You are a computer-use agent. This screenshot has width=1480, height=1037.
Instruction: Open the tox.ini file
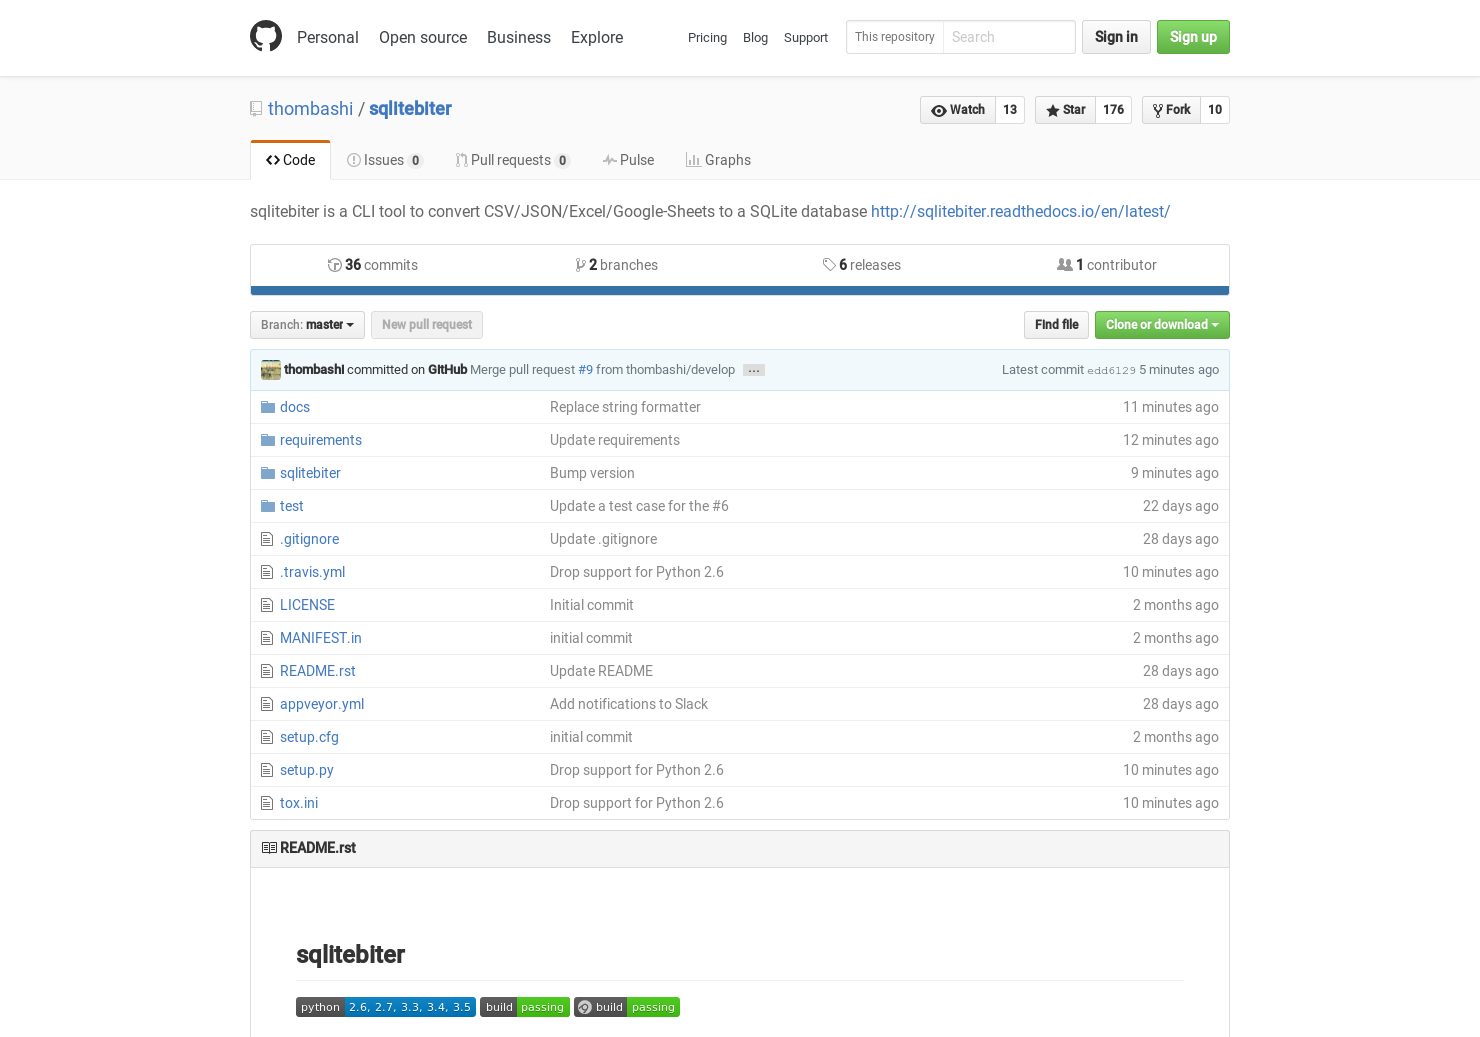point(299,803)
